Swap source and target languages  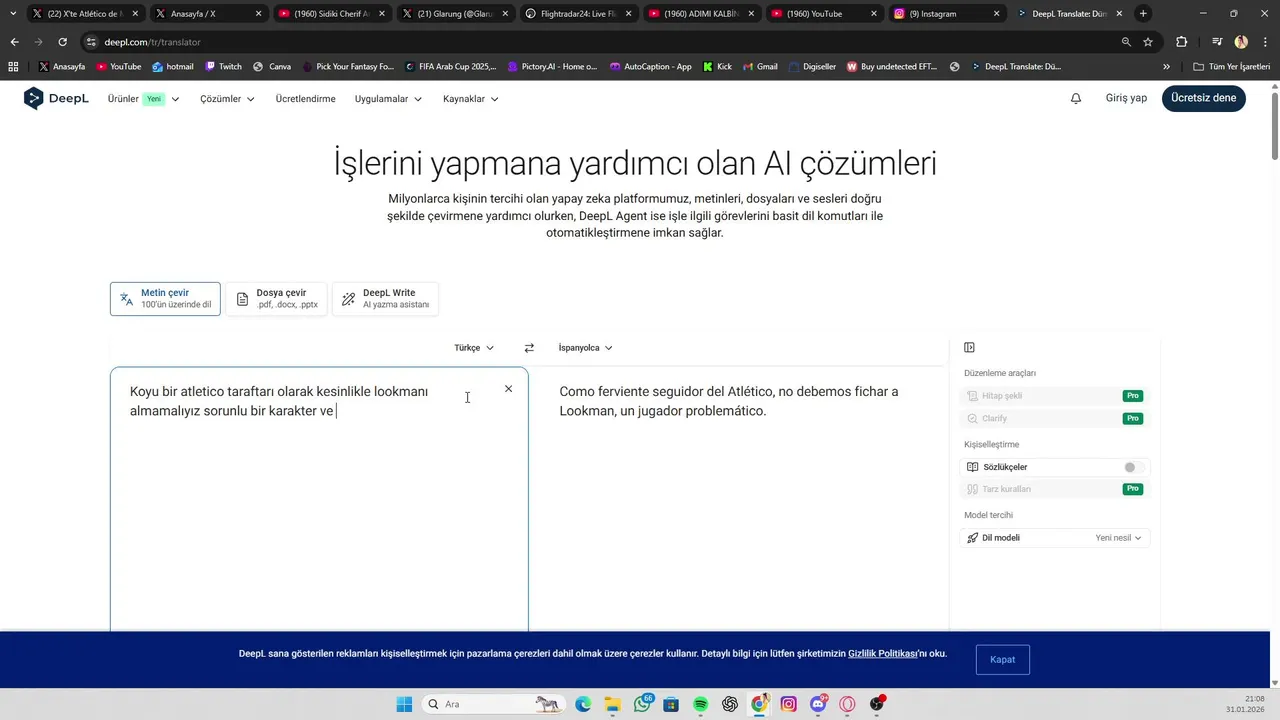pos(529,348)
